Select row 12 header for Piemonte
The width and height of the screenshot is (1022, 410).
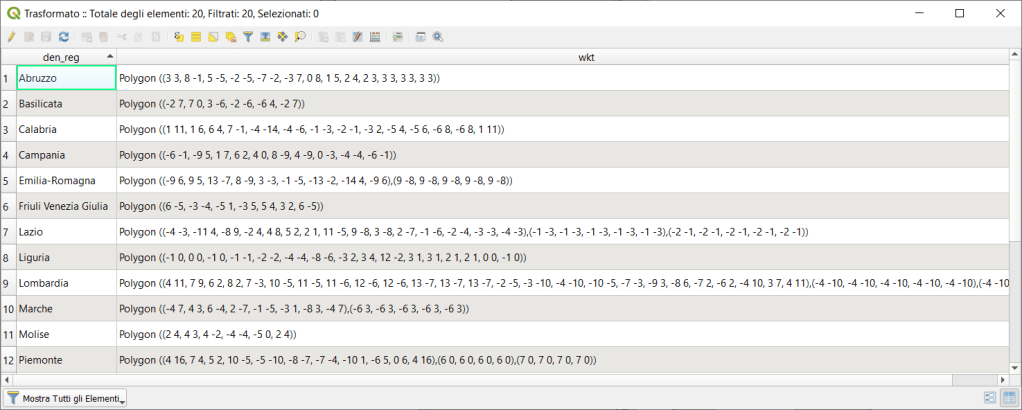8,360
